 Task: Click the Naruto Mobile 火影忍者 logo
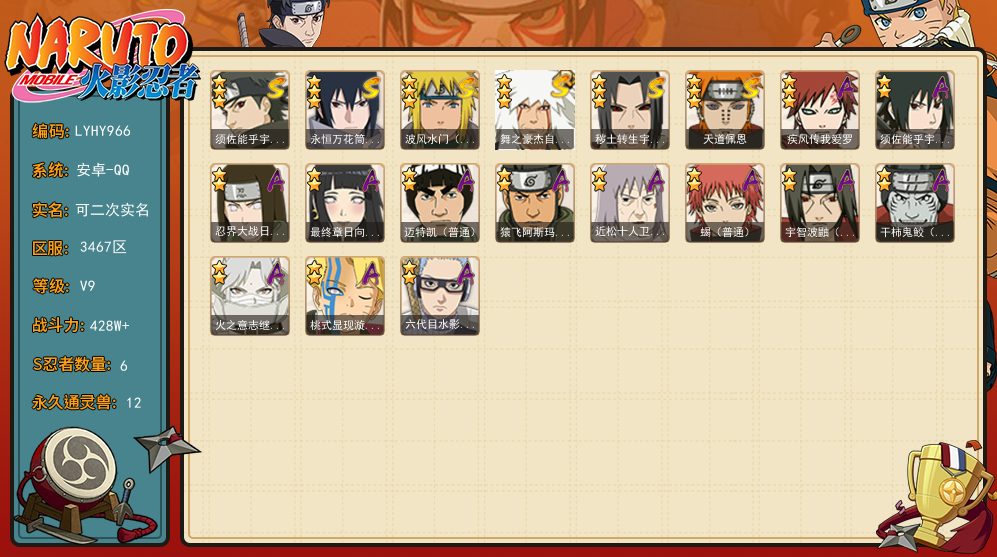pyautogui.click(x=102, y=58)
